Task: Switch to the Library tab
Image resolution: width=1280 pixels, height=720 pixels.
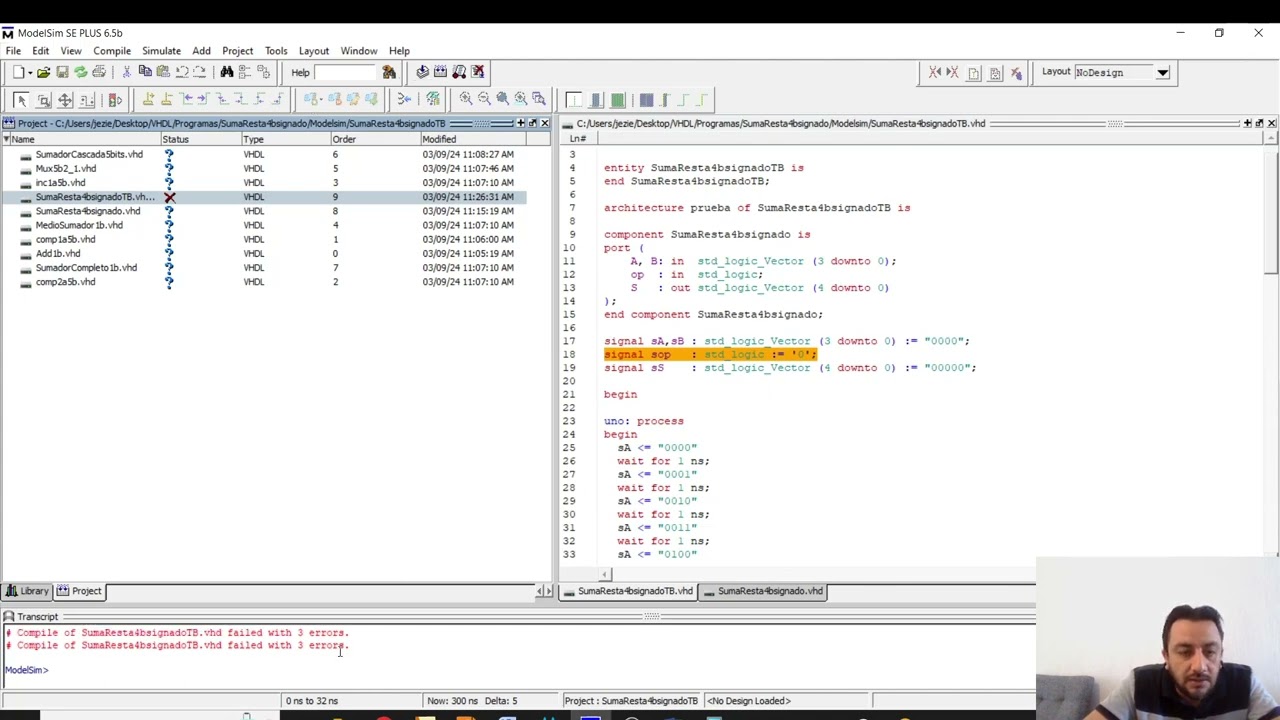Action: pyautogui.click(x=27, y=591)
